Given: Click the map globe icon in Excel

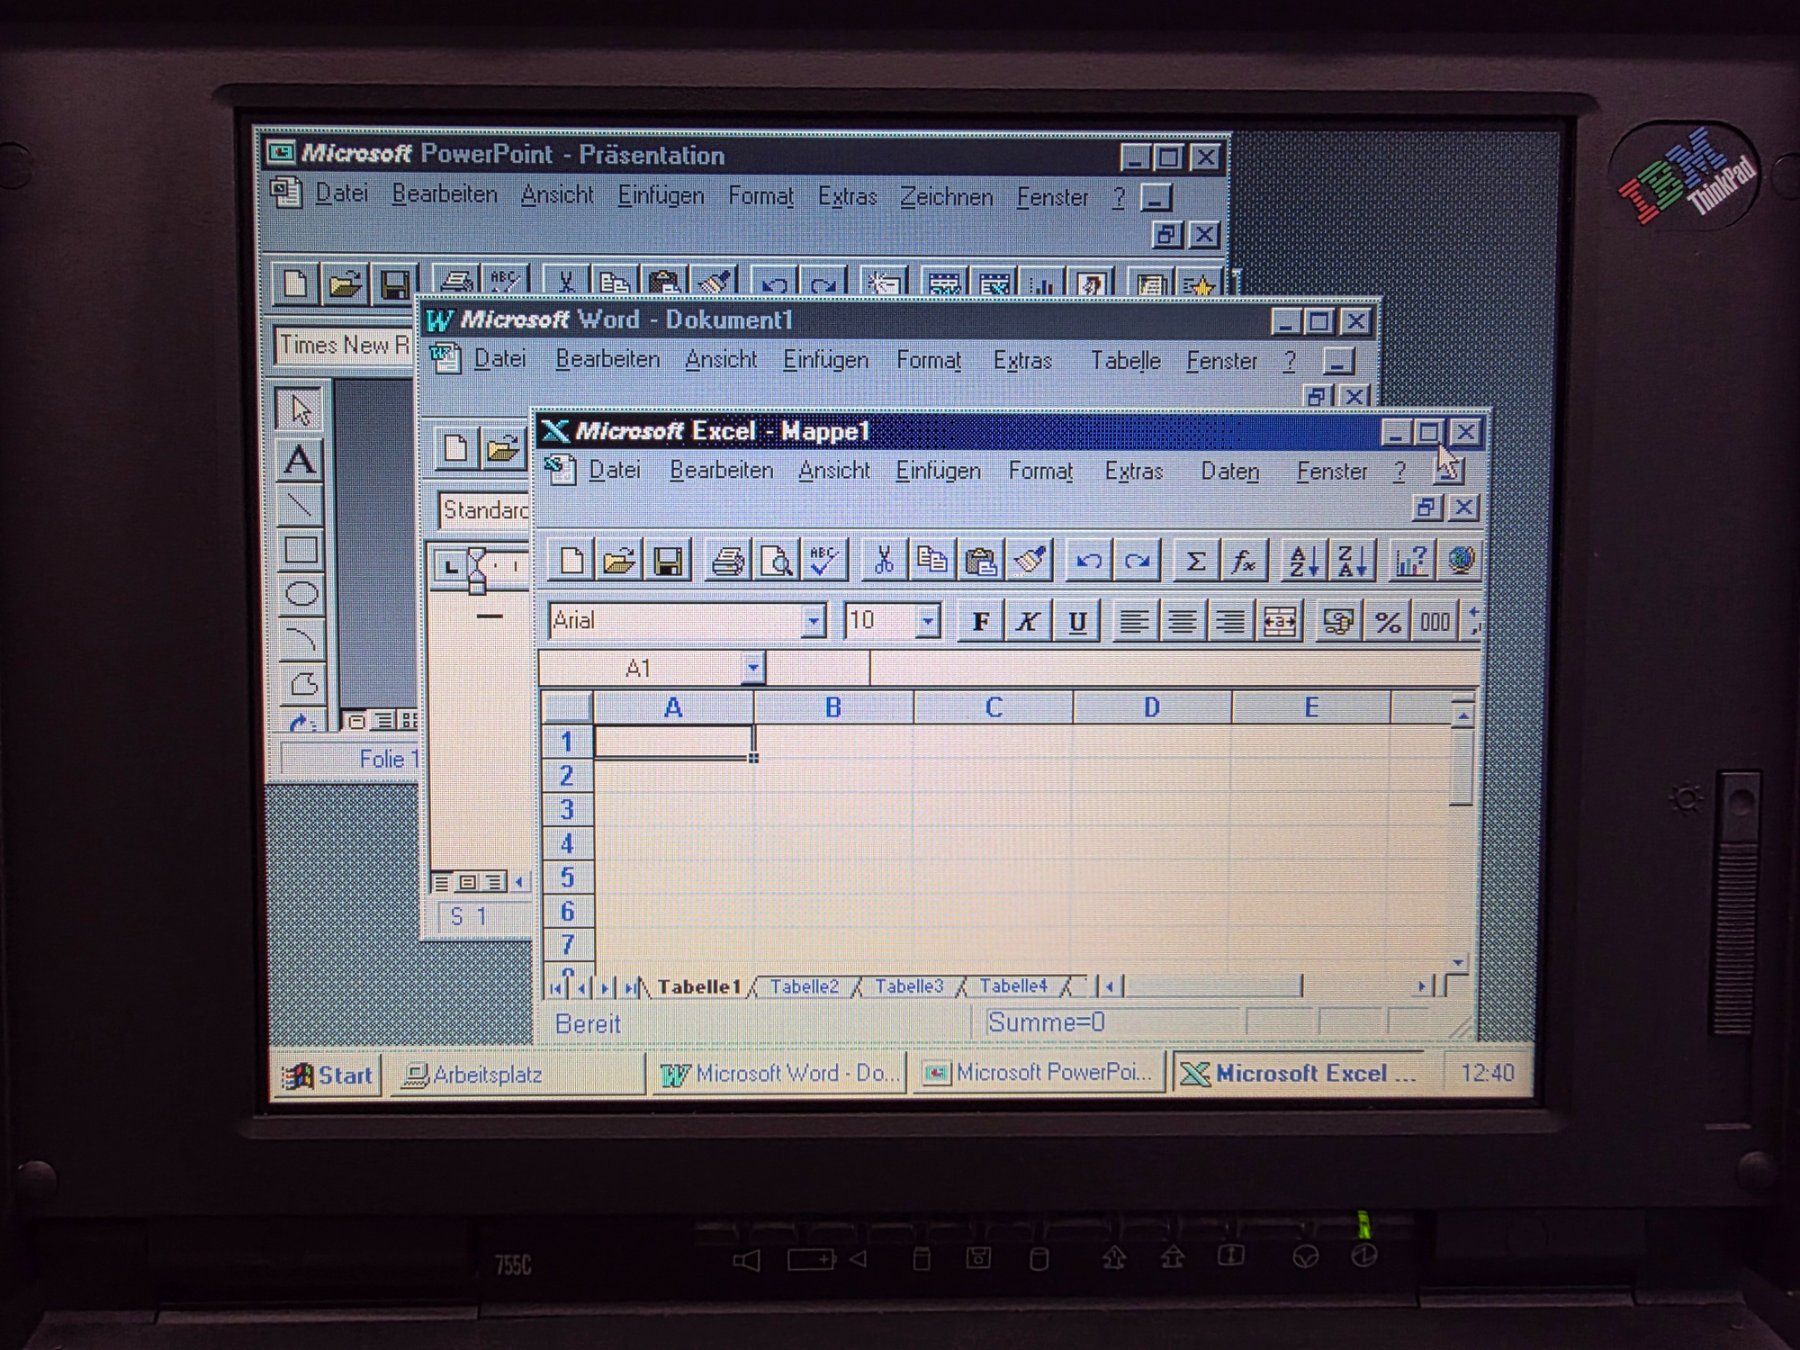Looking at the screenshot, I should pos(1459,561).
